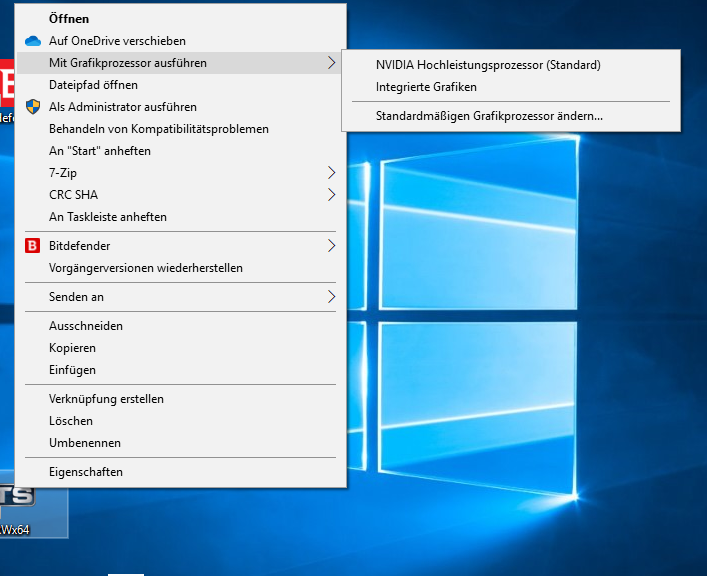This screenshot has height=576, width=707.
Task: Click Dateipfad öffnen
Action: pyautogui.click(x=93, y=85)
